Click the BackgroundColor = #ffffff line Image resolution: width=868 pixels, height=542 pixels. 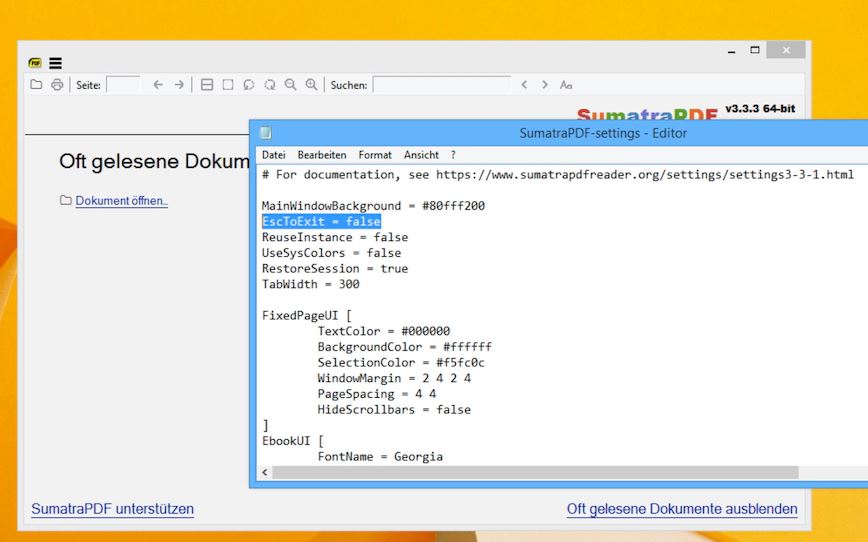pyautogui.click(x=405, y=347)
